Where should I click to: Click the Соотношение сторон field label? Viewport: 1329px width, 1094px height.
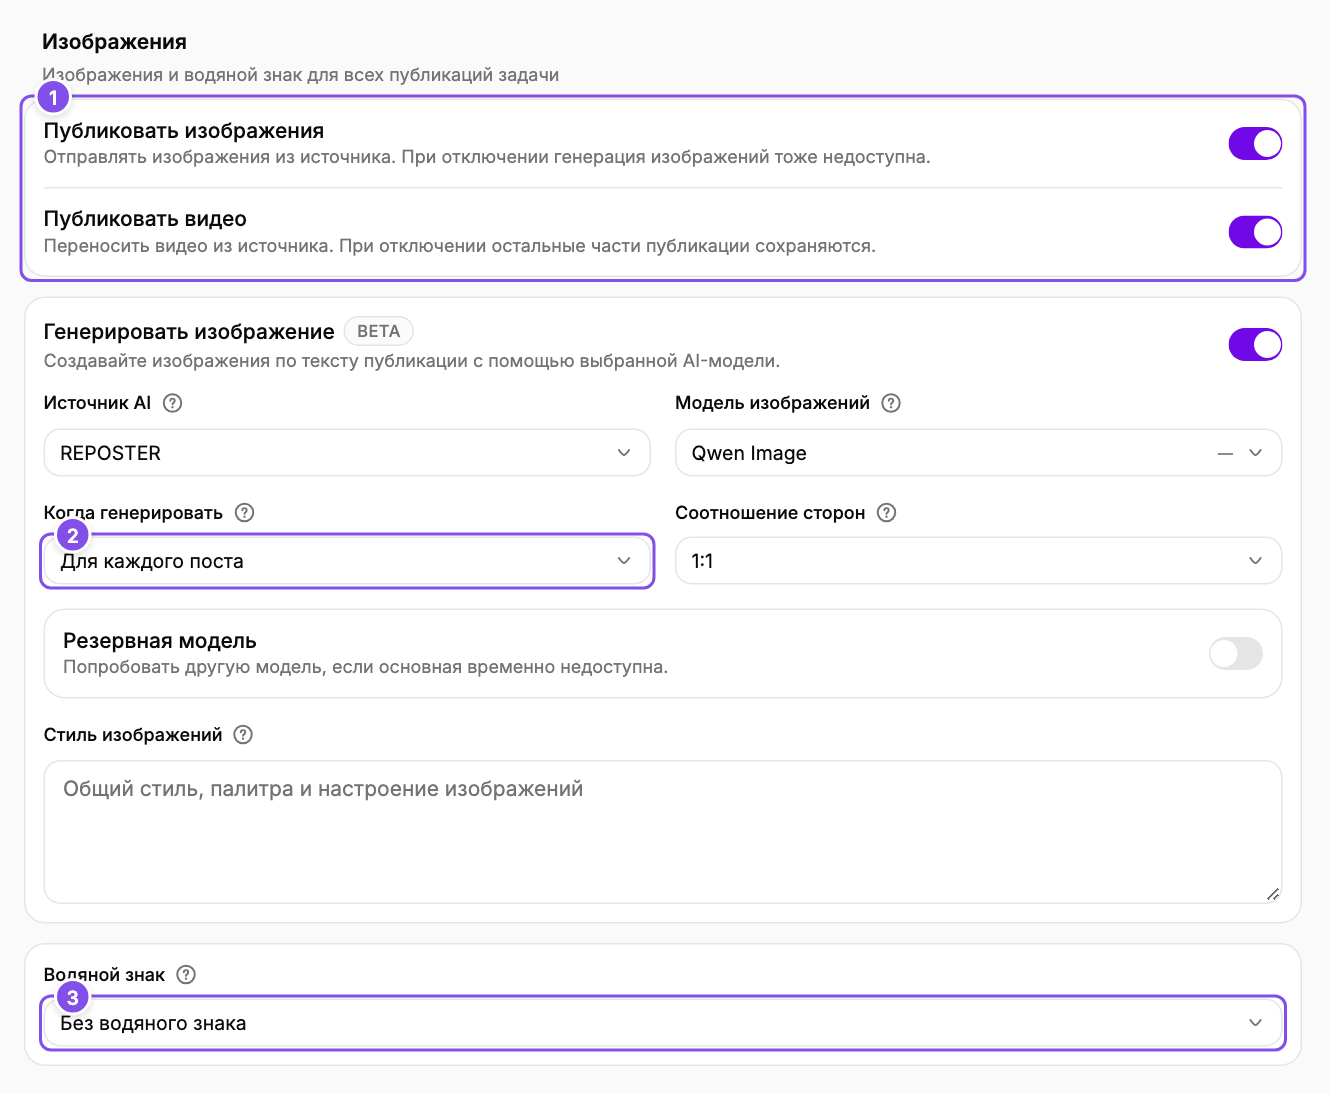coord(770,513)
